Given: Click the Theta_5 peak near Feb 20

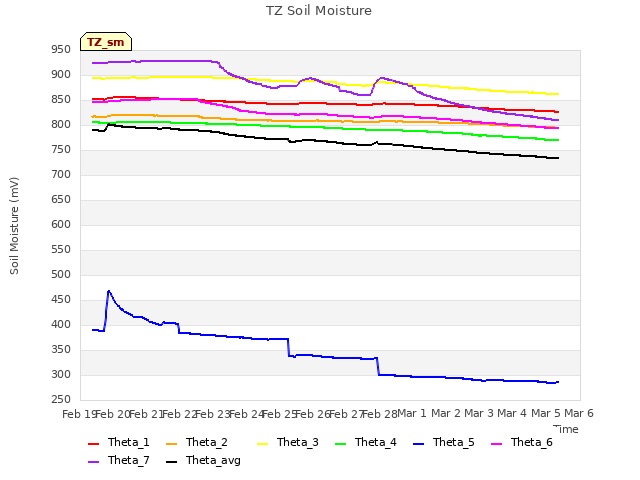Looking at the screenshot, I should point(109,291).
